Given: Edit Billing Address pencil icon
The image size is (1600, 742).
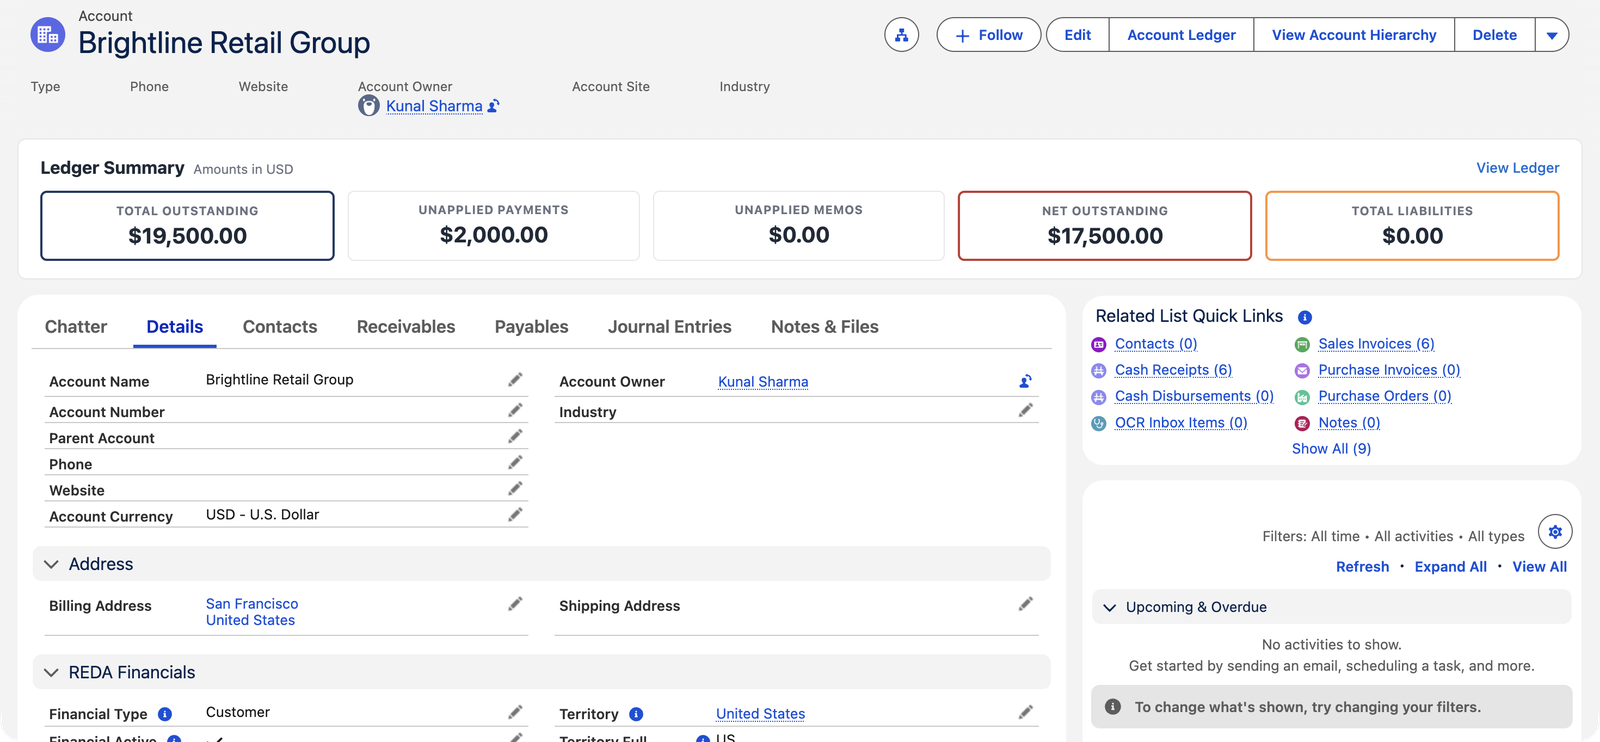Looking at the screenshot, I should point(515,604).
